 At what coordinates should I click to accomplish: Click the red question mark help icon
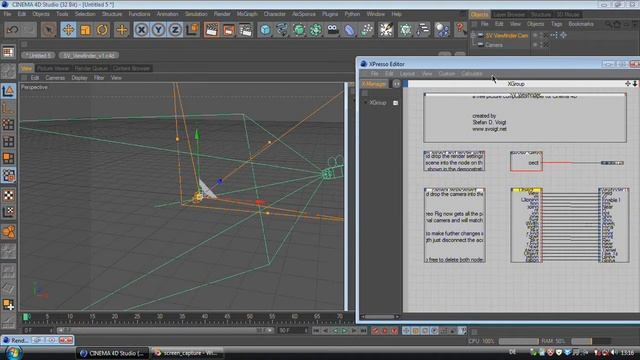click(460, 29)
